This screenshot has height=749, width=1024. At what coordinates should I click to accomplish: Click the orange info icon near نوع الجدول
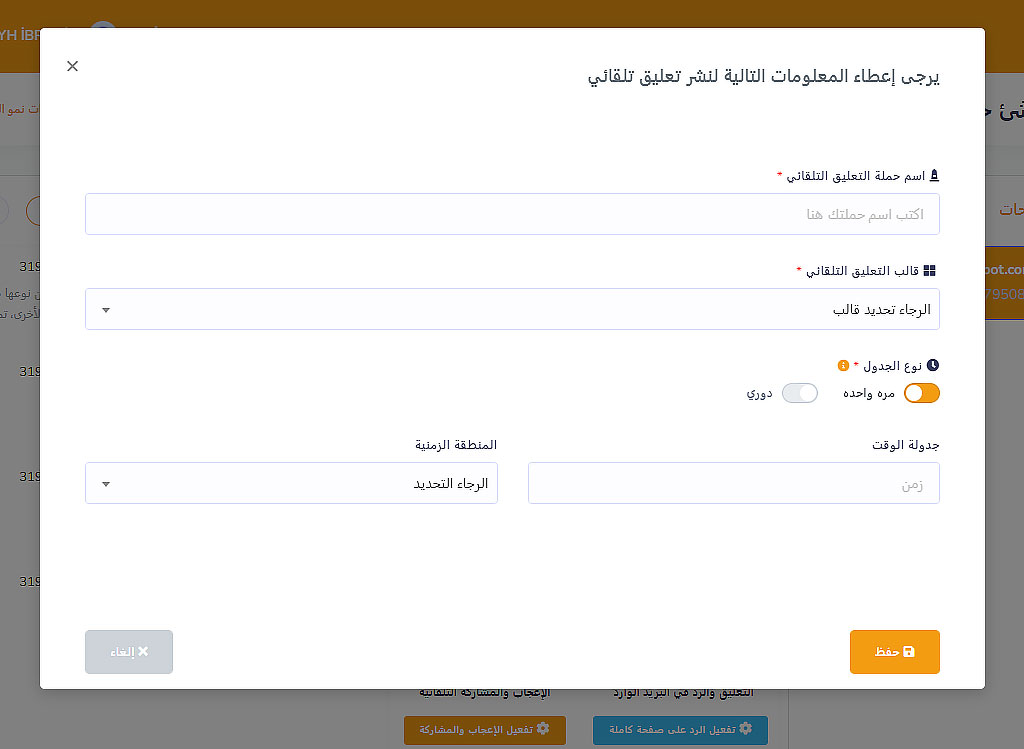coord(843,366)
